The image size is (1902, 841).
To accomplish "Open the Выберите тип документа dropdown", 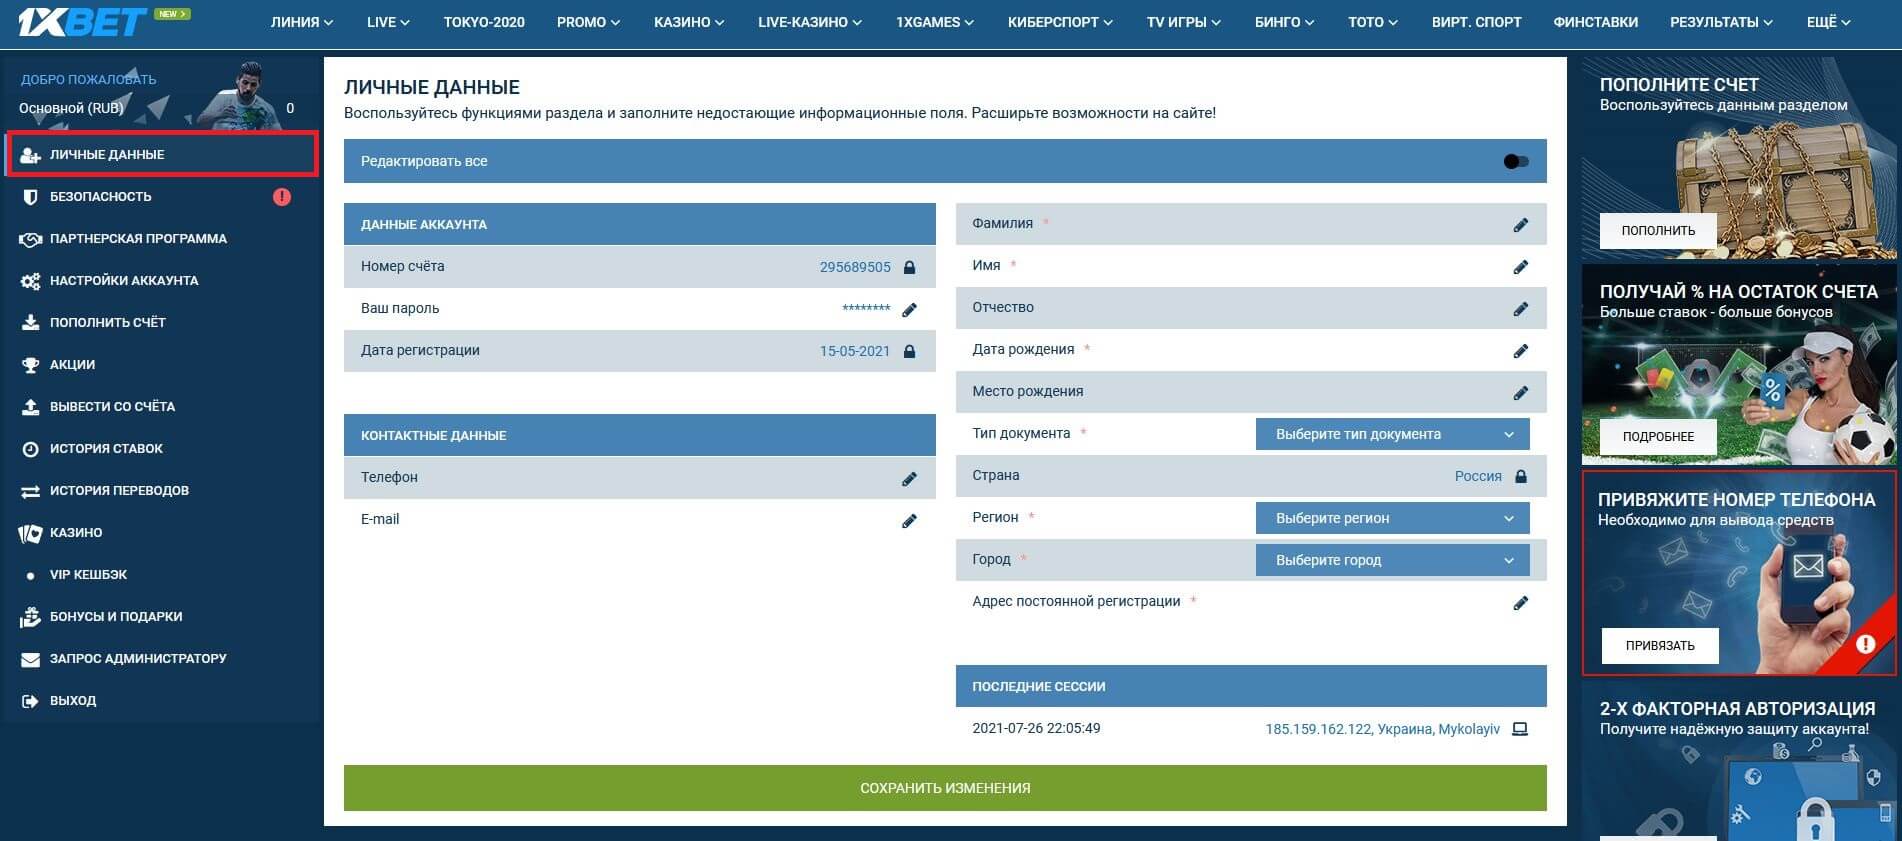I will click(1392, 434).
